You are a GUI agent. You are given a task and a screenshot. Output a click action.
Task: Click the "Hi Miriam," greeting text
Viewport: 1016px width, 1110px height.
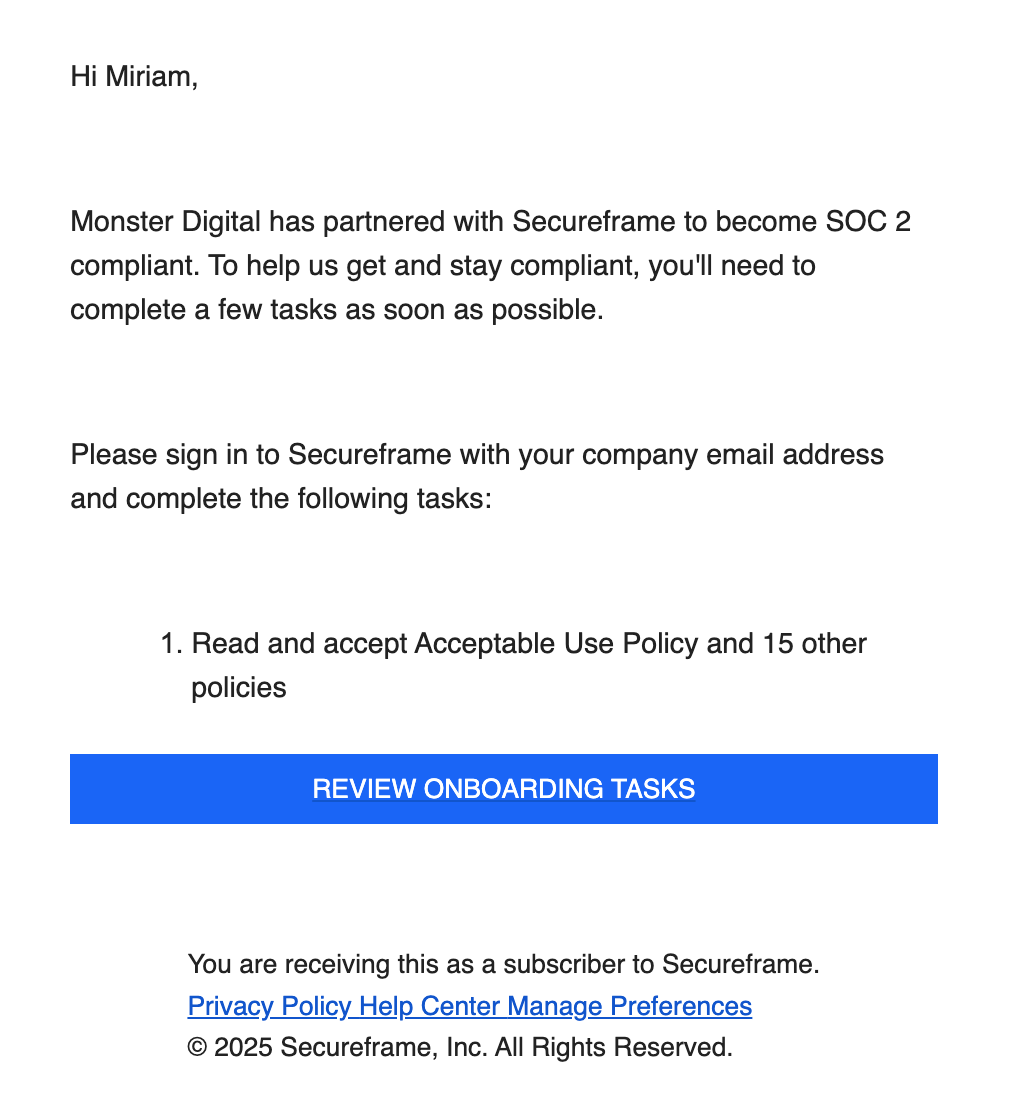click(134, 76)
